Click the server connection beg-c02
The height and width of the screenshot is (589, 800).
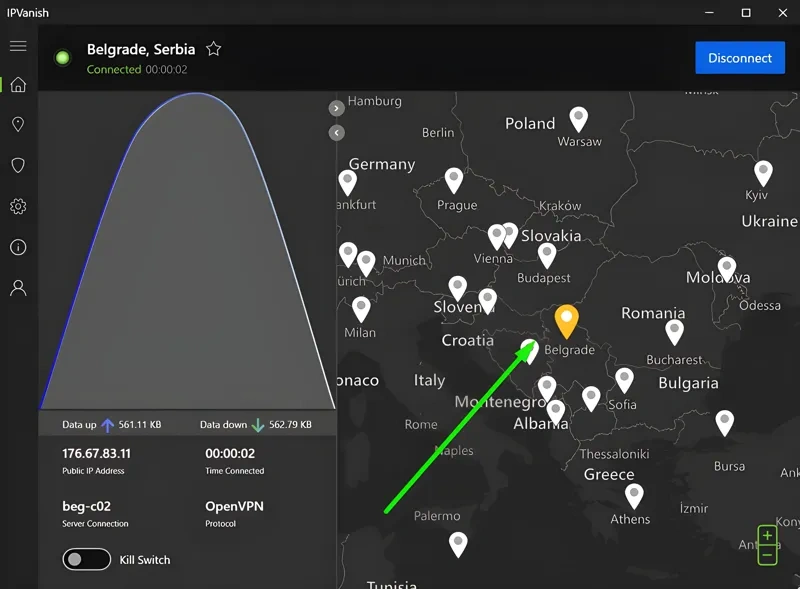86,506
